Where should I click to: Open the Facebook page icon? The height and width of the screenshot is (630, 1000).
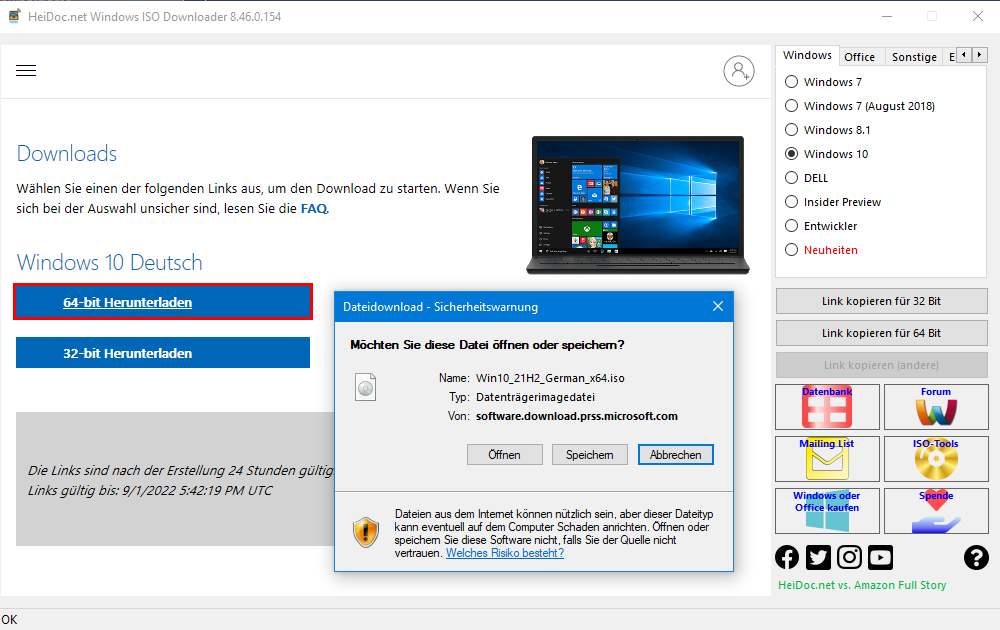(x=787, y=557)
